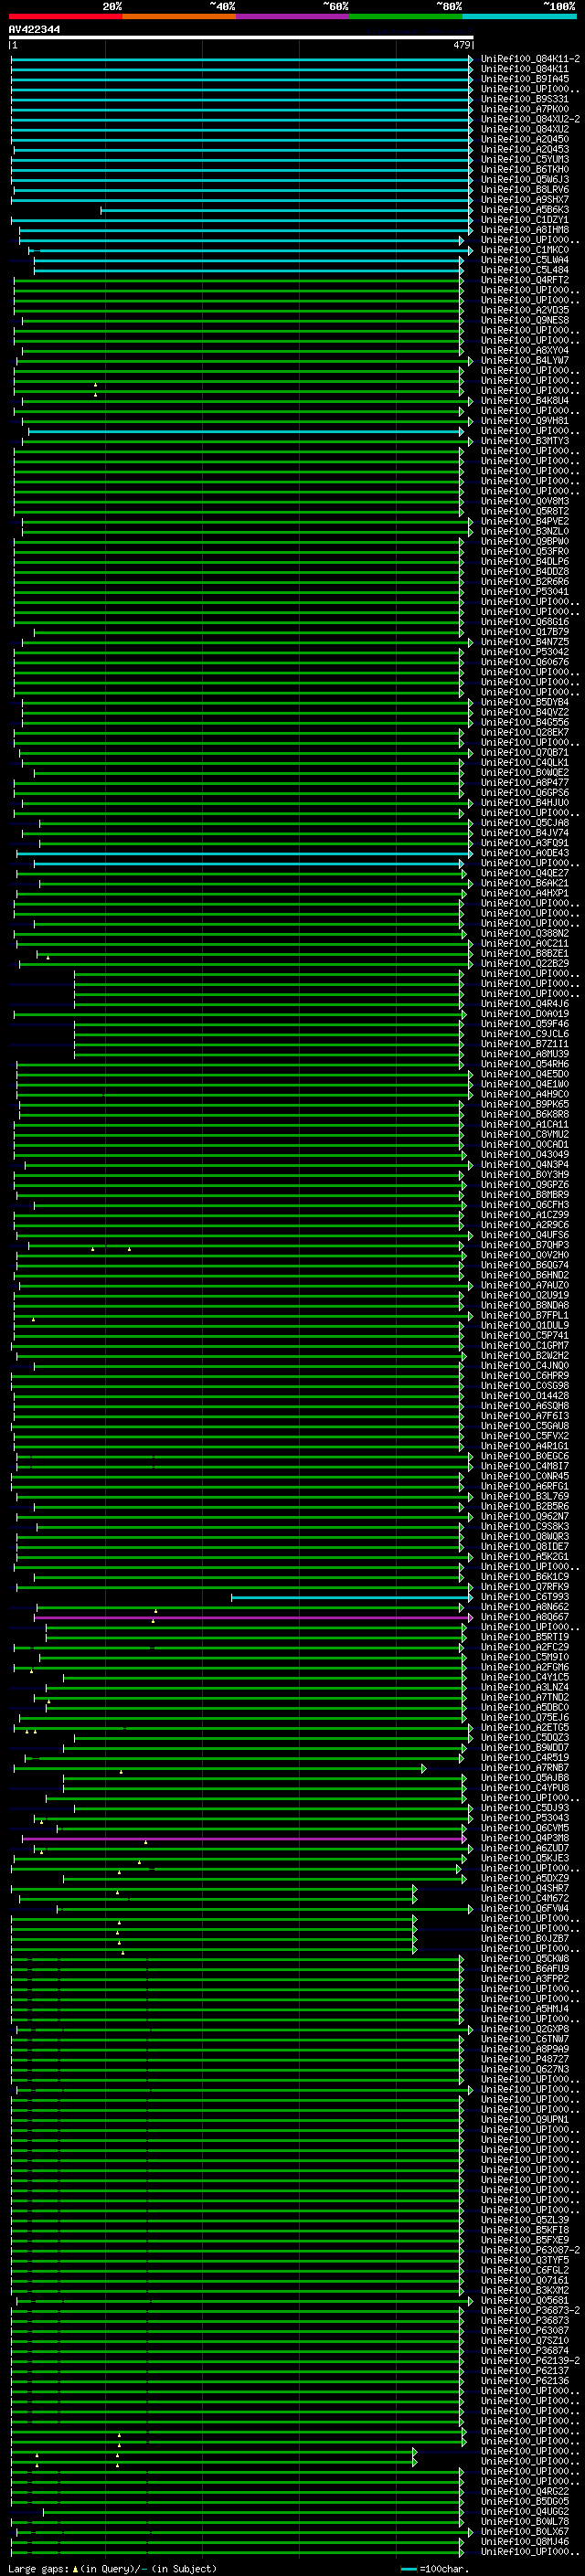Select hit label UniRef100_B5RTI9
The height and width of the screenshot is (2576, 585).
525,1636
